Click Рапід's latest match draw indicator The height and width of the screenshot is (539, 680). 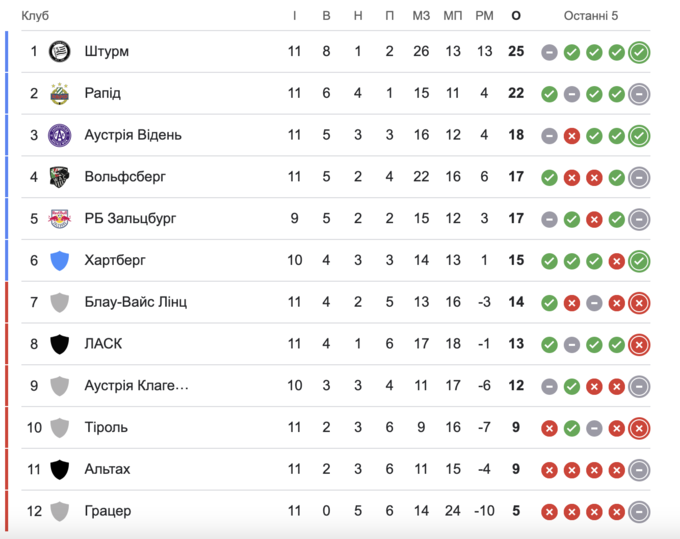click(639, 94)
